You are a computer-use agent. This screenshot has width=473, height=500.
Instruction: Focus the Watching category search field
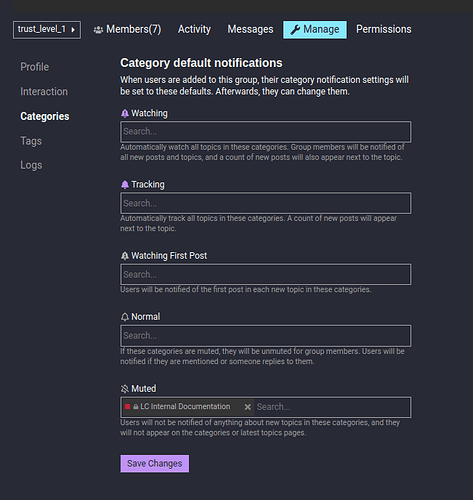click(266, 132)
